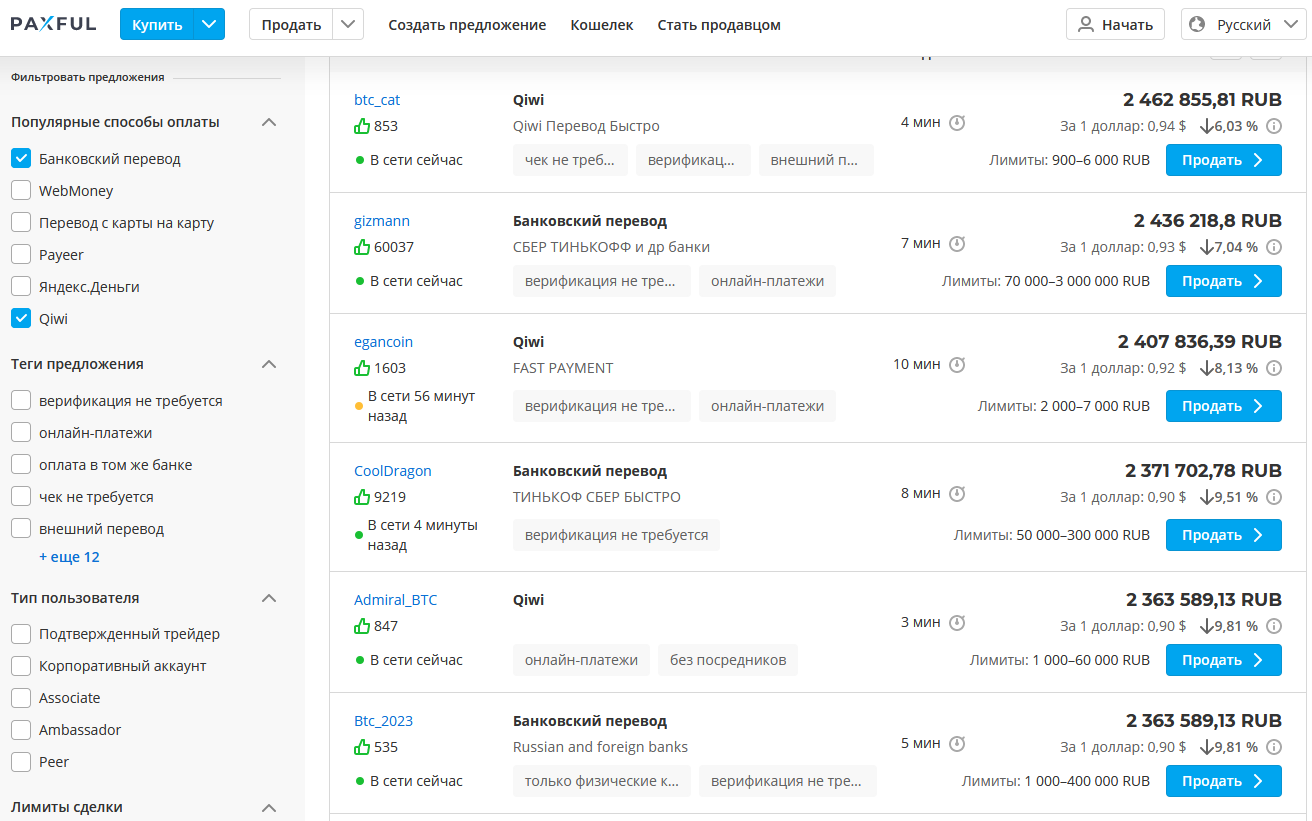
Task: Open the btc_cat seller profile
Action: click(x=377, y=100)
